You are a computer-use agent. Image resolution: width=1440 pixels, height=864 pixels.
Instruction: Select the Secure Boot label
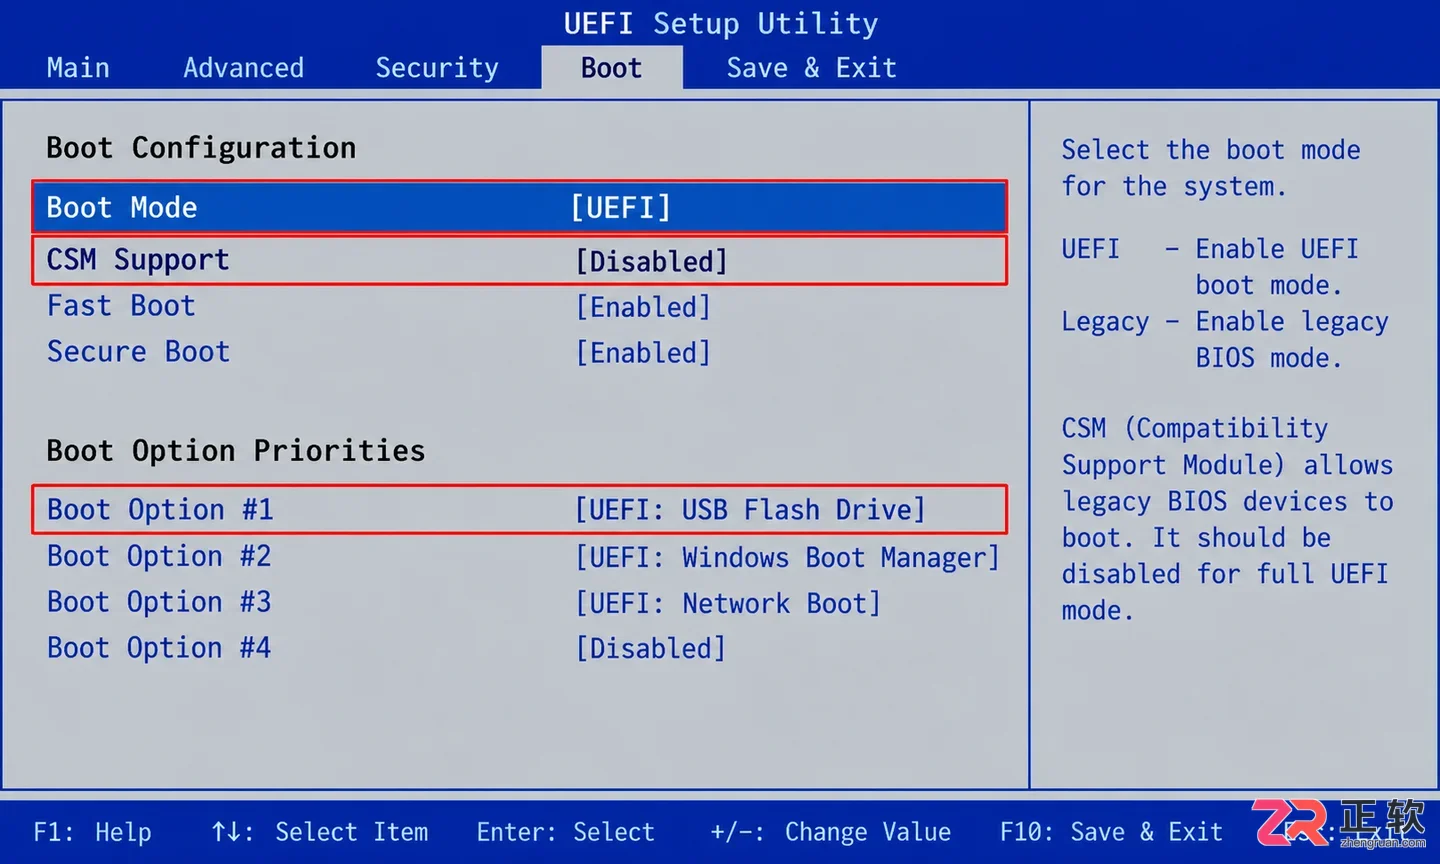pos(138,352)
